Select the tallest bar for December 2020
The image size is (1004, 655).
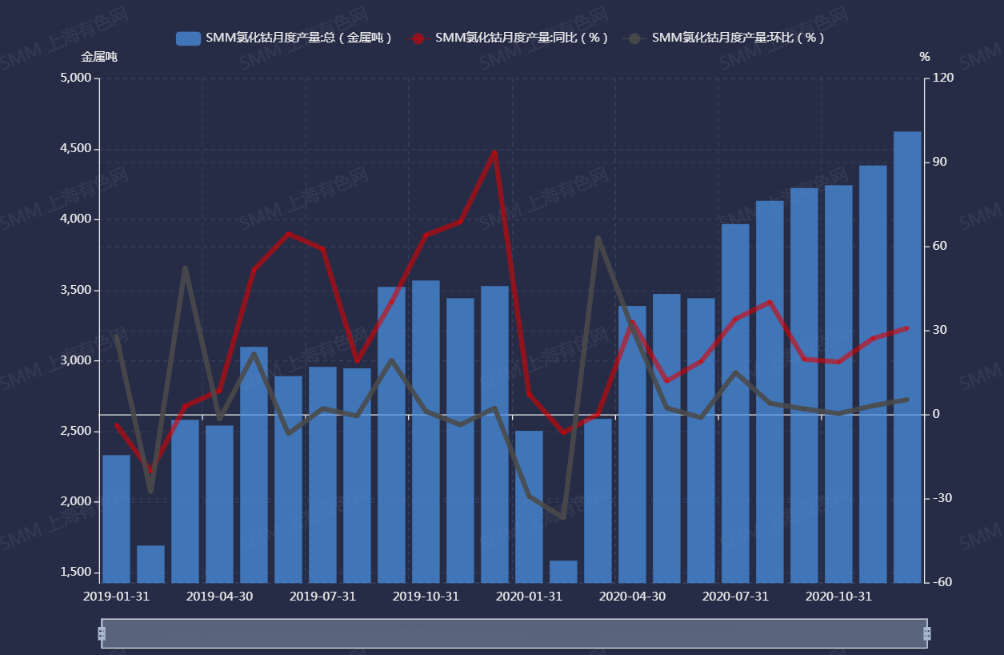click(907, 357)
